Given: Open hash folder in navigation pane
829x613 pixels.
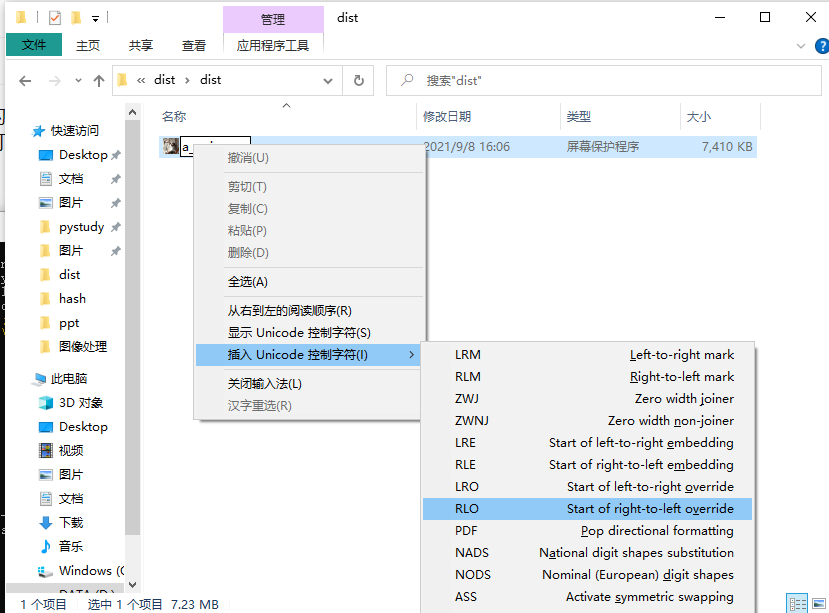Looking at the screenshot, I should coord(72,299).
